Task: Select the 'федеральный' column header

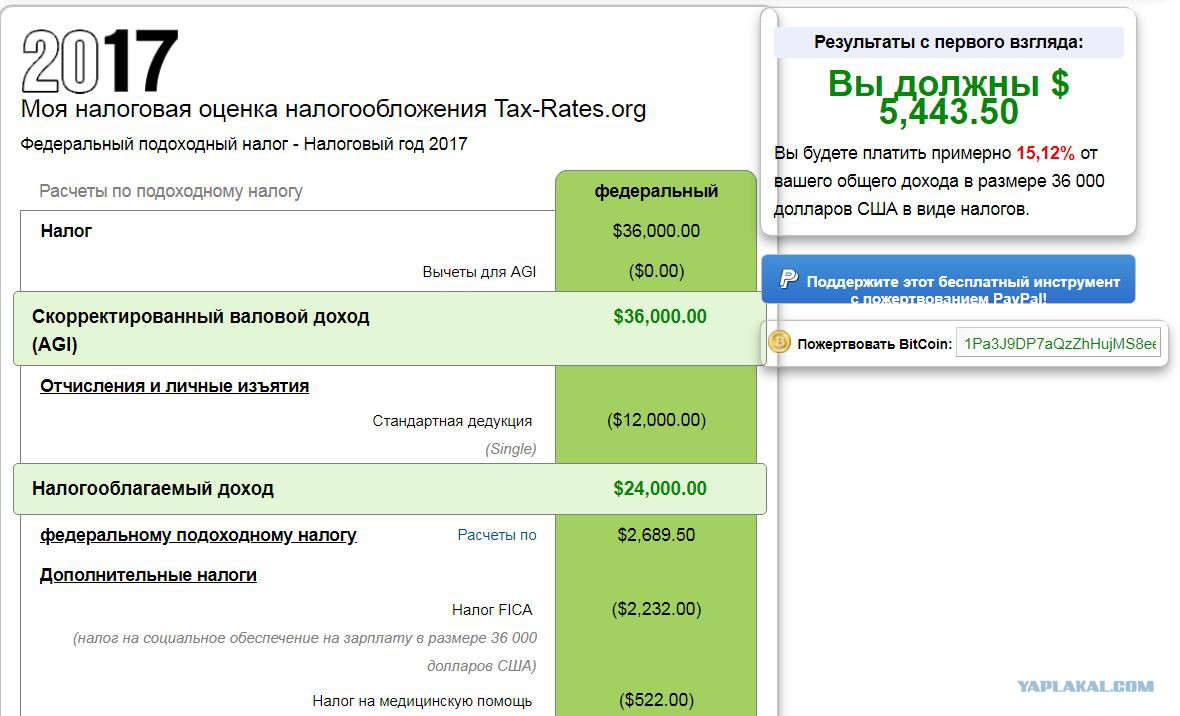Action: point(656,191)
